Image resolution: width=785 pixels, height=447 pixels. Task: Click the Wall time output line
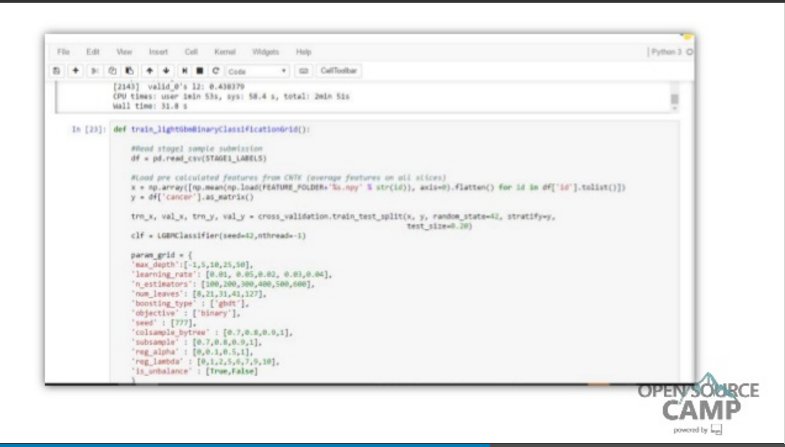click(150, 106)
